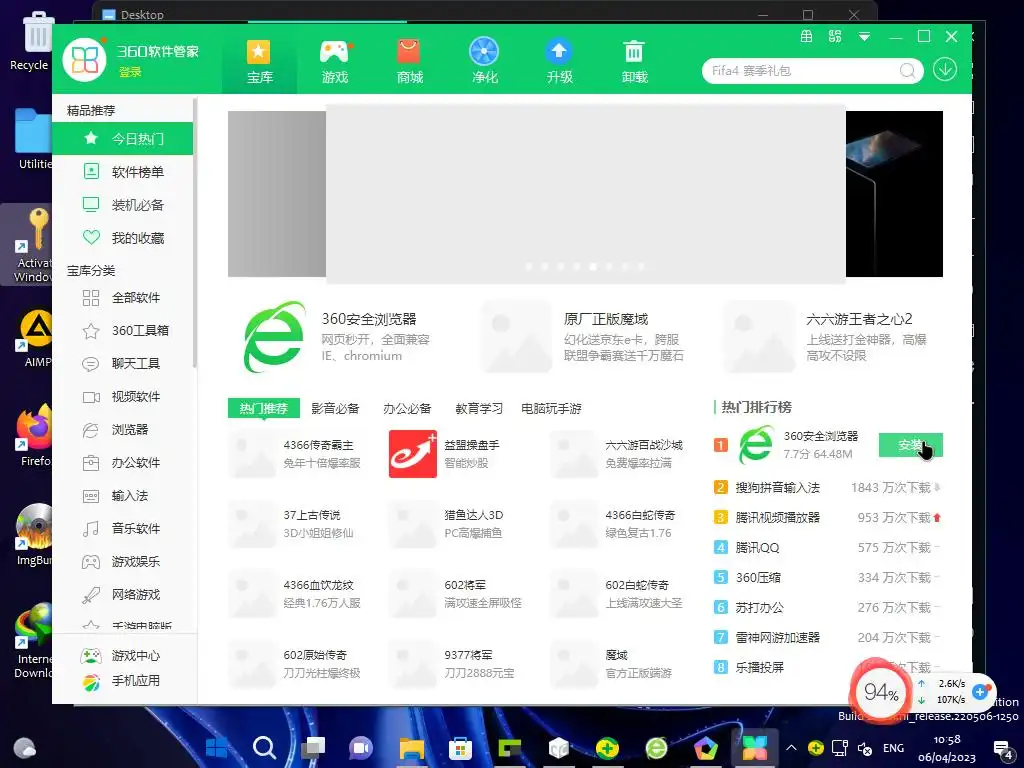The height and width of the screenshot is (768, 1024).
Task: Switch to 热门推荐 tab
Action: coord(263,408)
